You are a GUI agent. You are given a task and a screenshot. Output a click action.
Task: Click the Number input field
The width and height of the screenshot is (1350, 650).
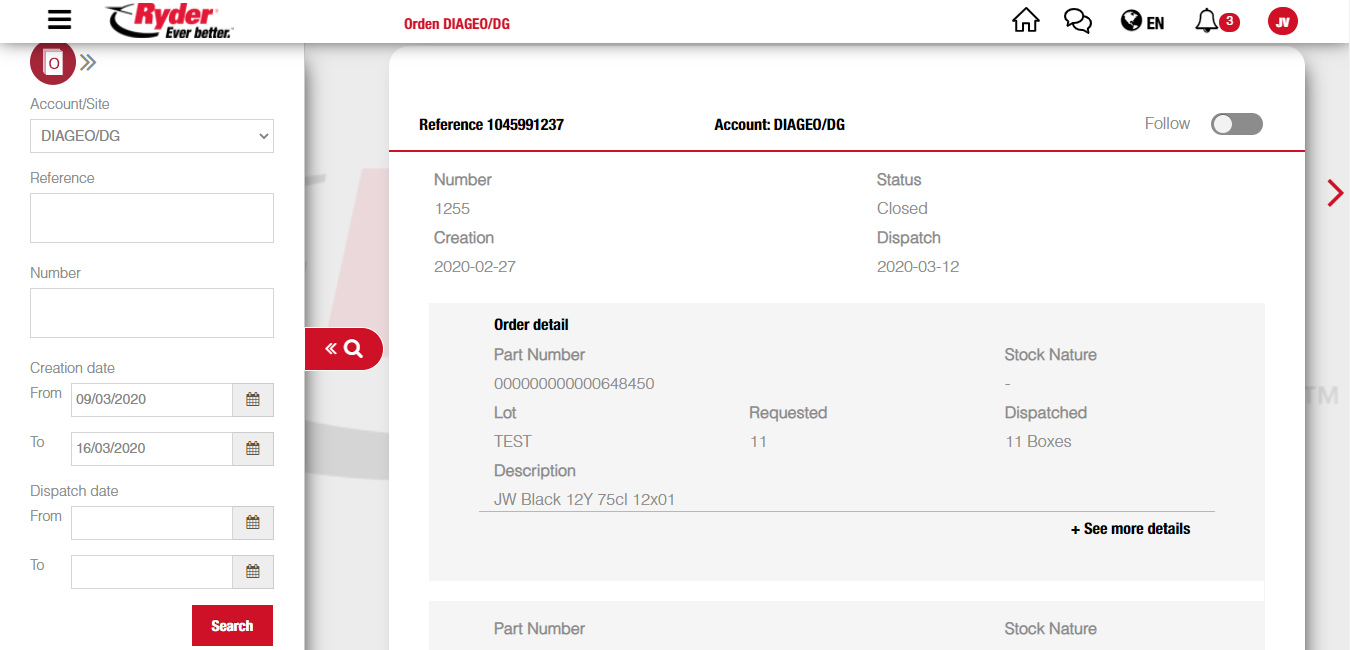152,313
